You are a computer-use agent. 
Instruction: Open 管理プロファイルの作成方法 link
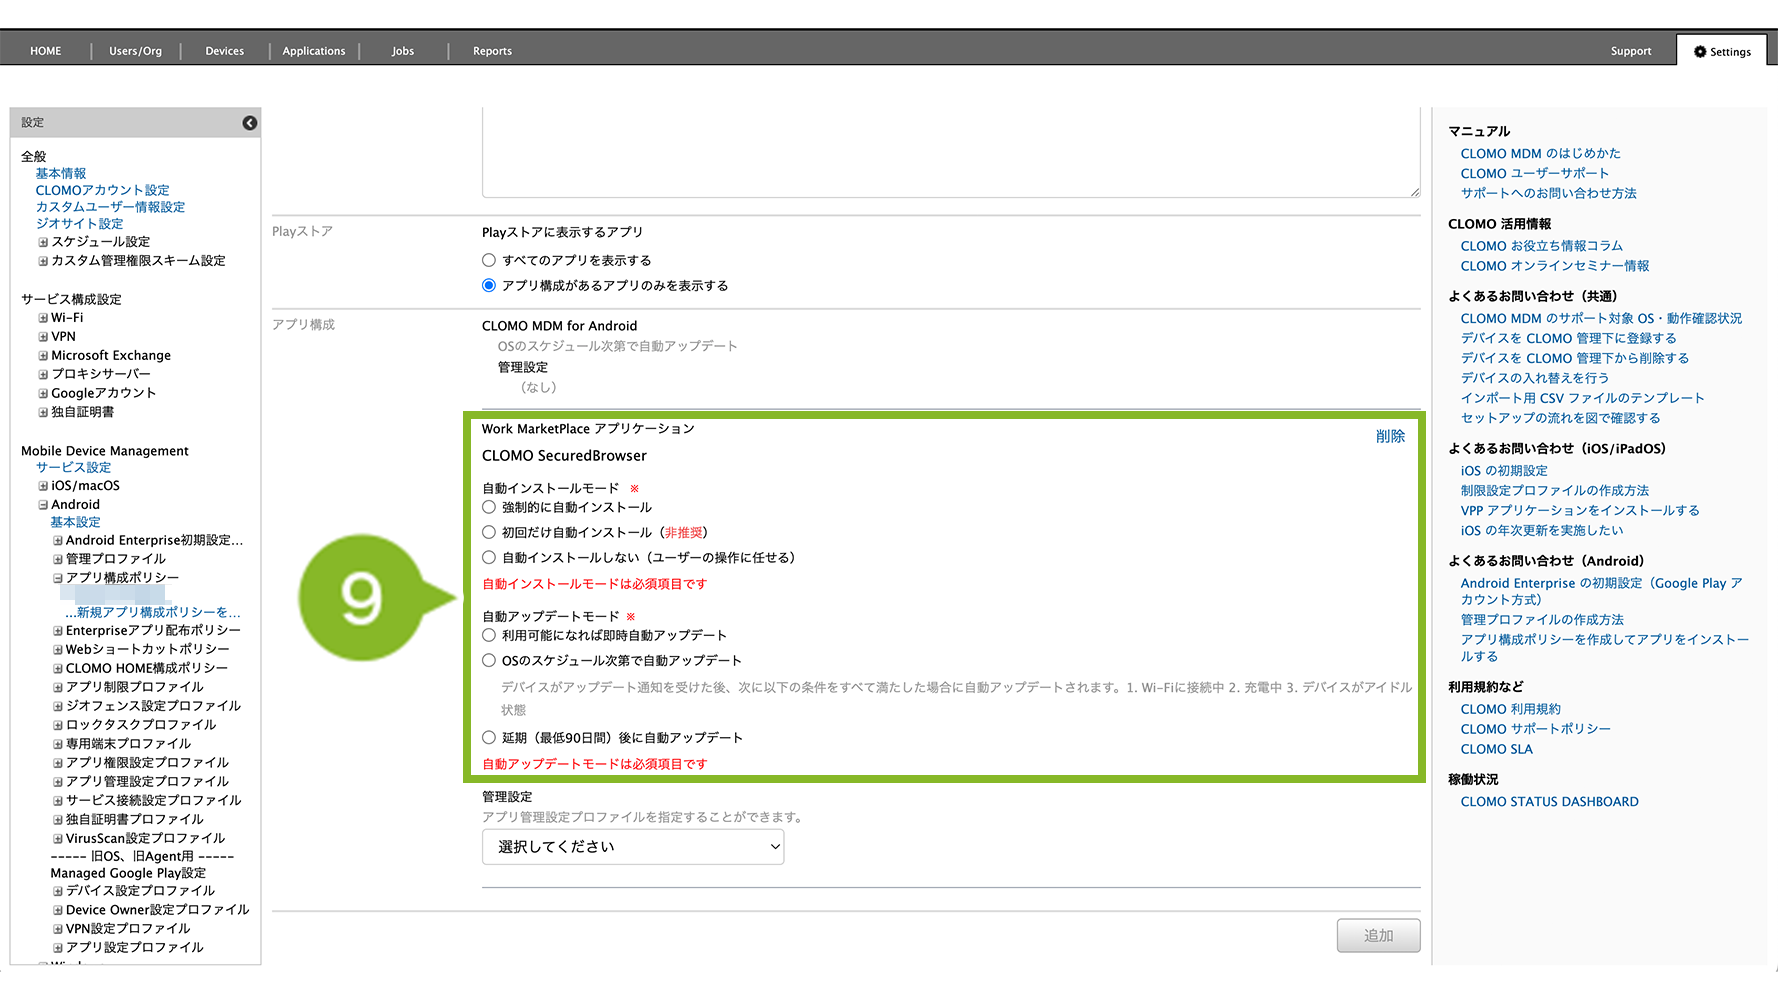[x=1542, y=620]
